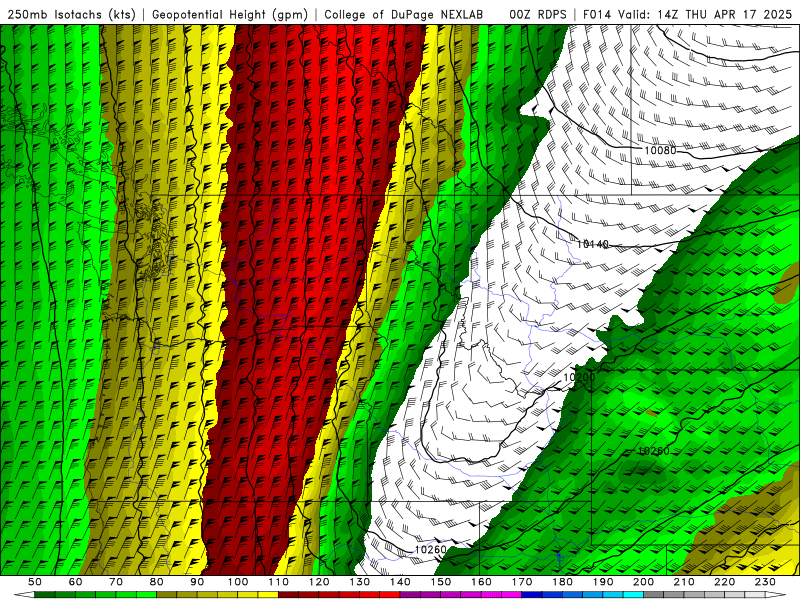Click the brightest magenta swatch ending at 170

pos(511,595)
